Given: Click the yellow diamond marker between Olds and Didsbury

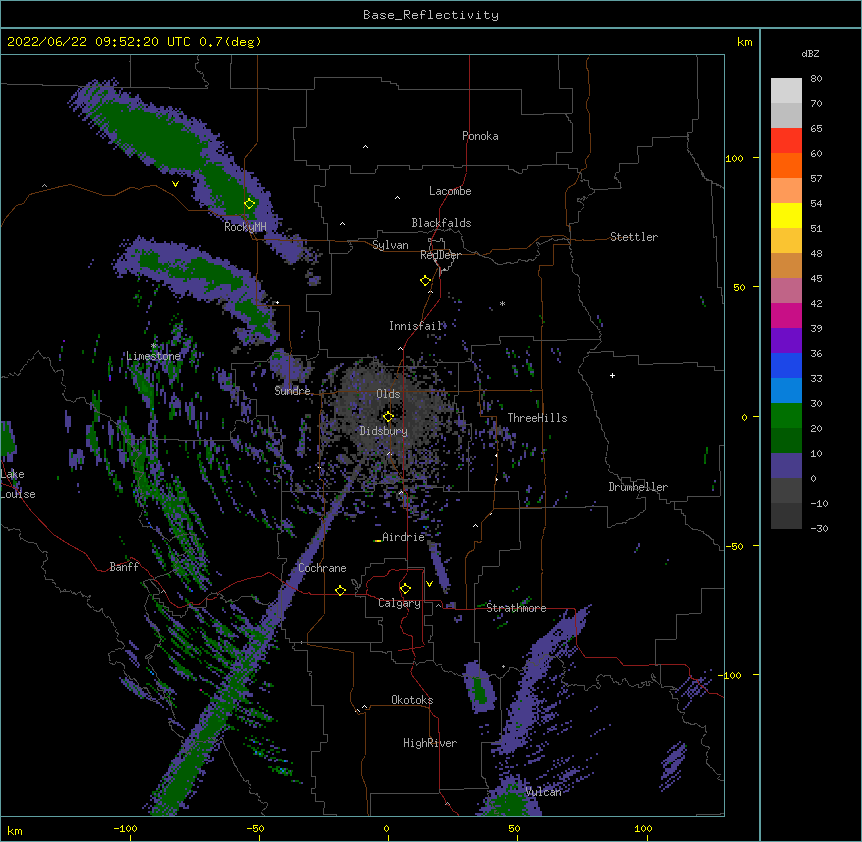Looking at the screenshot, I should click(388, 416).
